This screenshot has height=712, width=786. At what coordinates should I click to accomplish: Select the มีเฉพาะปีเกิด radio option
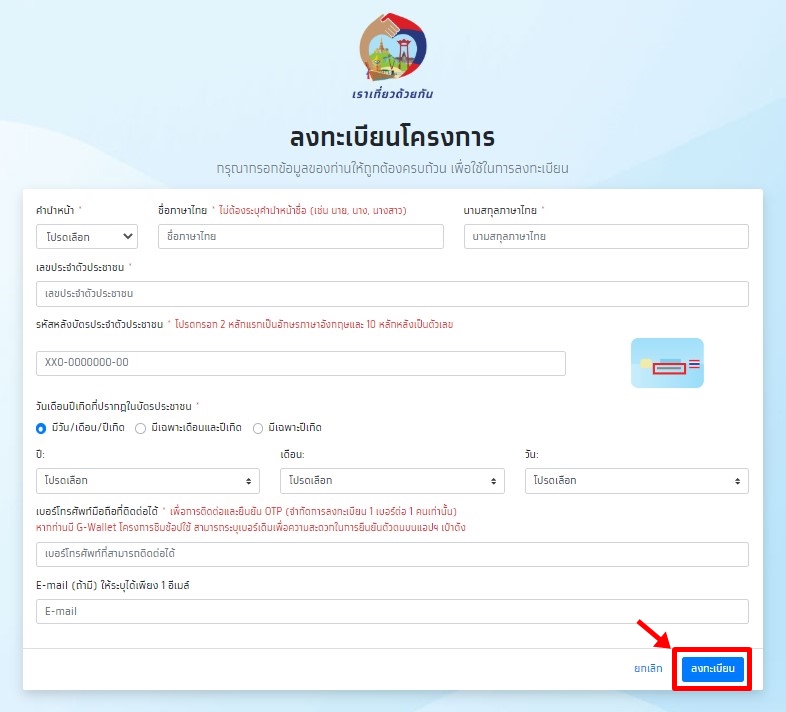258,428
